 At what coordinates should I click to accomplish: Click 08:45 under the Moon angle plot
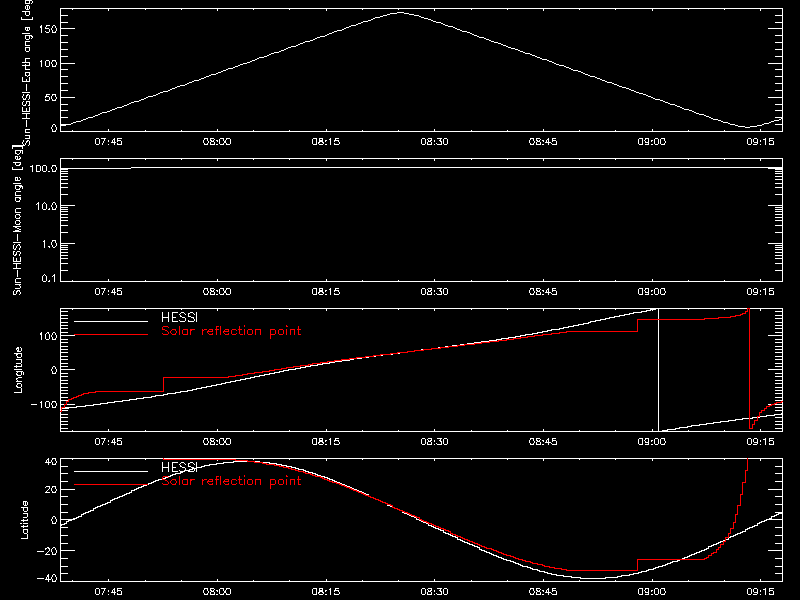click(543, 292)
